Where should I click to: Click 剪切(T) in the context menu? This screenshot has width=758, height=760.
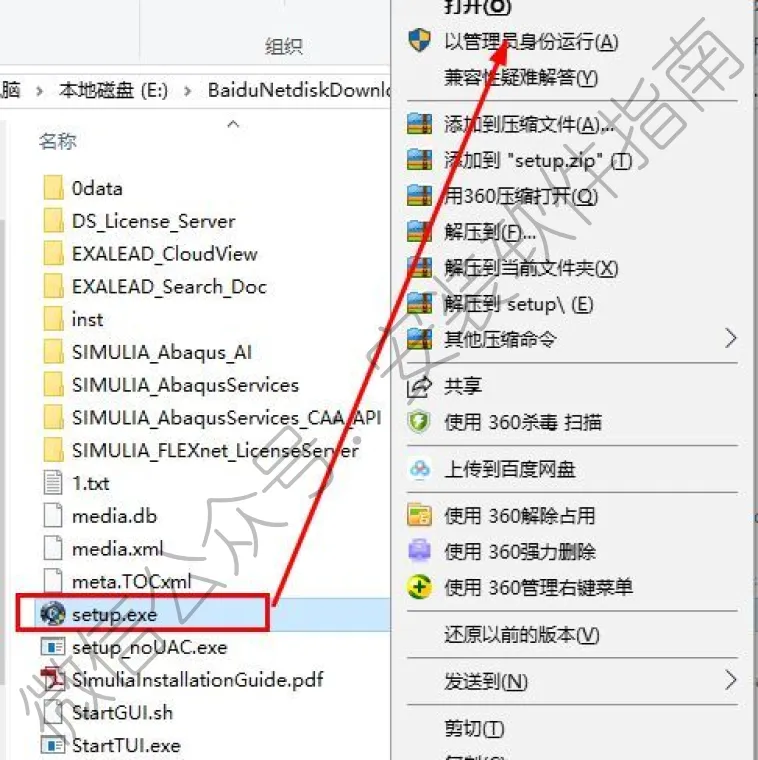tap(474, 728)
